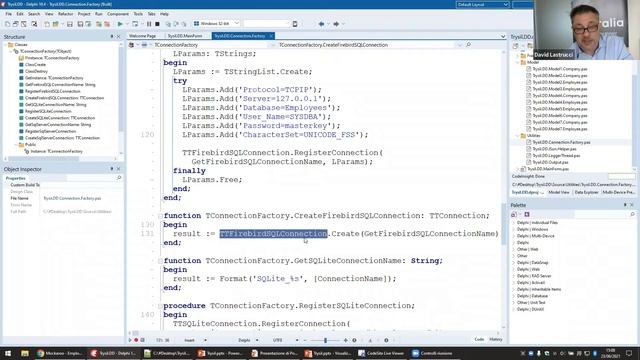
Task: Click Object Inspector search magnifier
Action: point(119,178)
